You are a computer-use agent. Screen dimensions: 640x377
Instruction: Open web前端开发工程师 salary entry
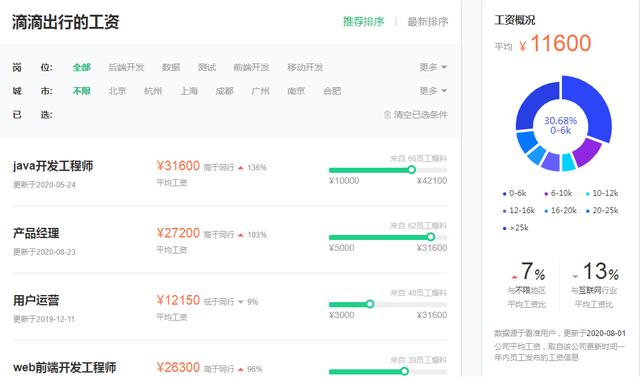[x=64, y=368]
